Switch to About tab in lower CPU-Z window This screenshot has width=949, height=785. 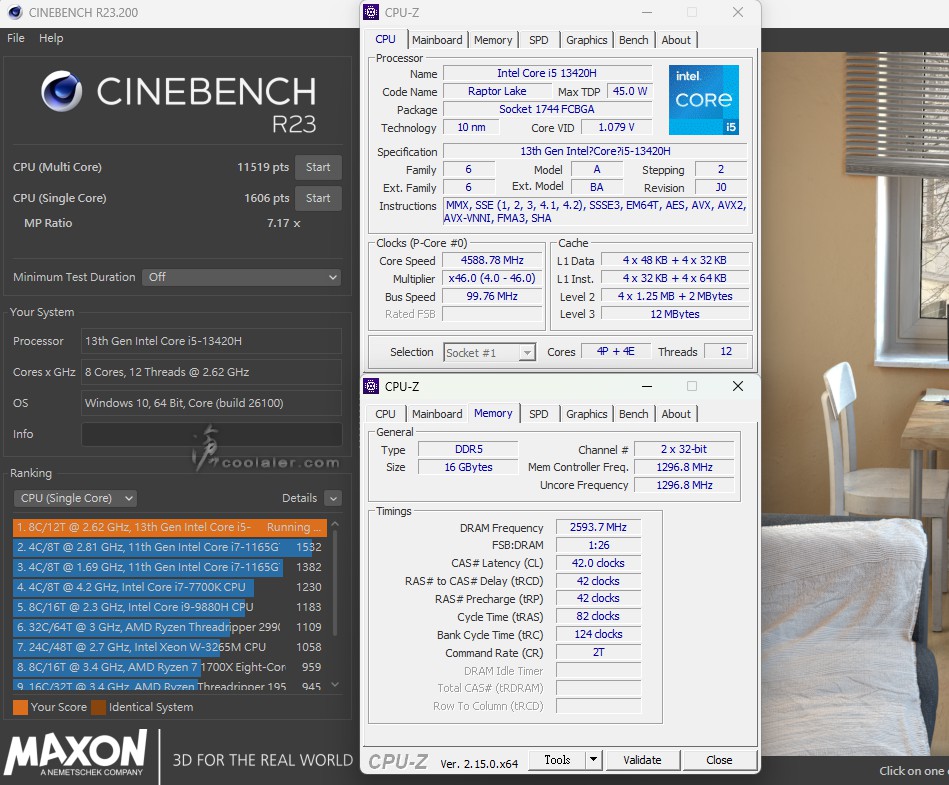[x=676, y=414]
